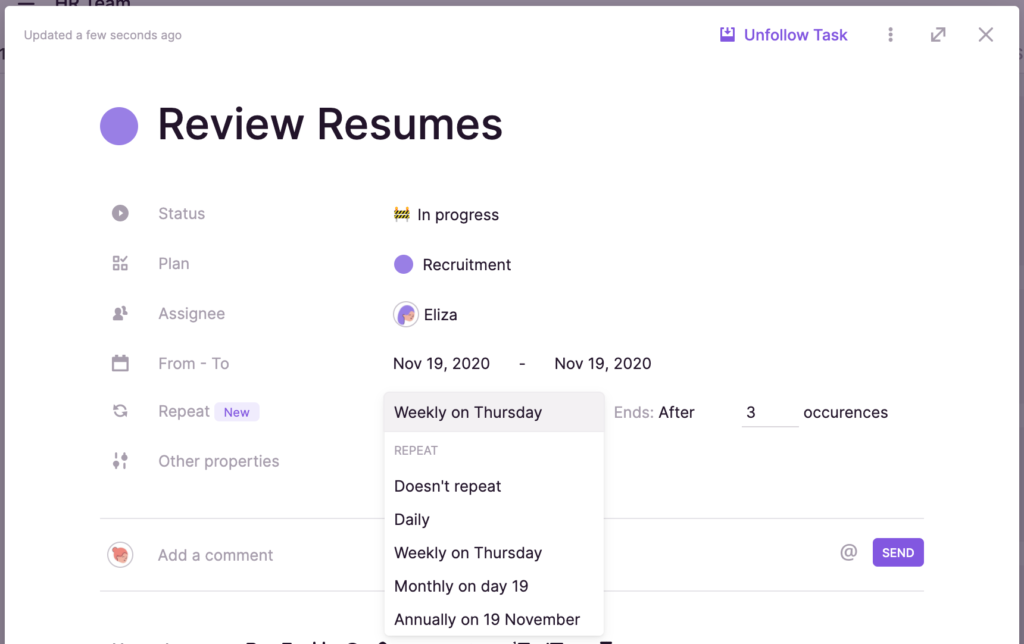The height and width of the screenshot is (644, 1024).
Task: Click the occurrences number field
Action: point(769,413)
